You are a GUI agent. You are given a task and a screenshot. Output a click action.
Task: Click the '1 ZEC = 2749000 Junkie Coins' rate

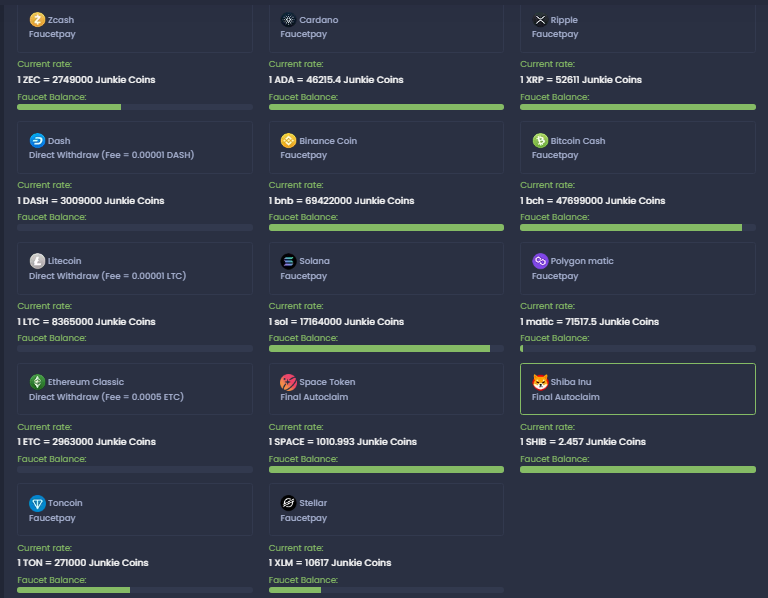point(86,79)
